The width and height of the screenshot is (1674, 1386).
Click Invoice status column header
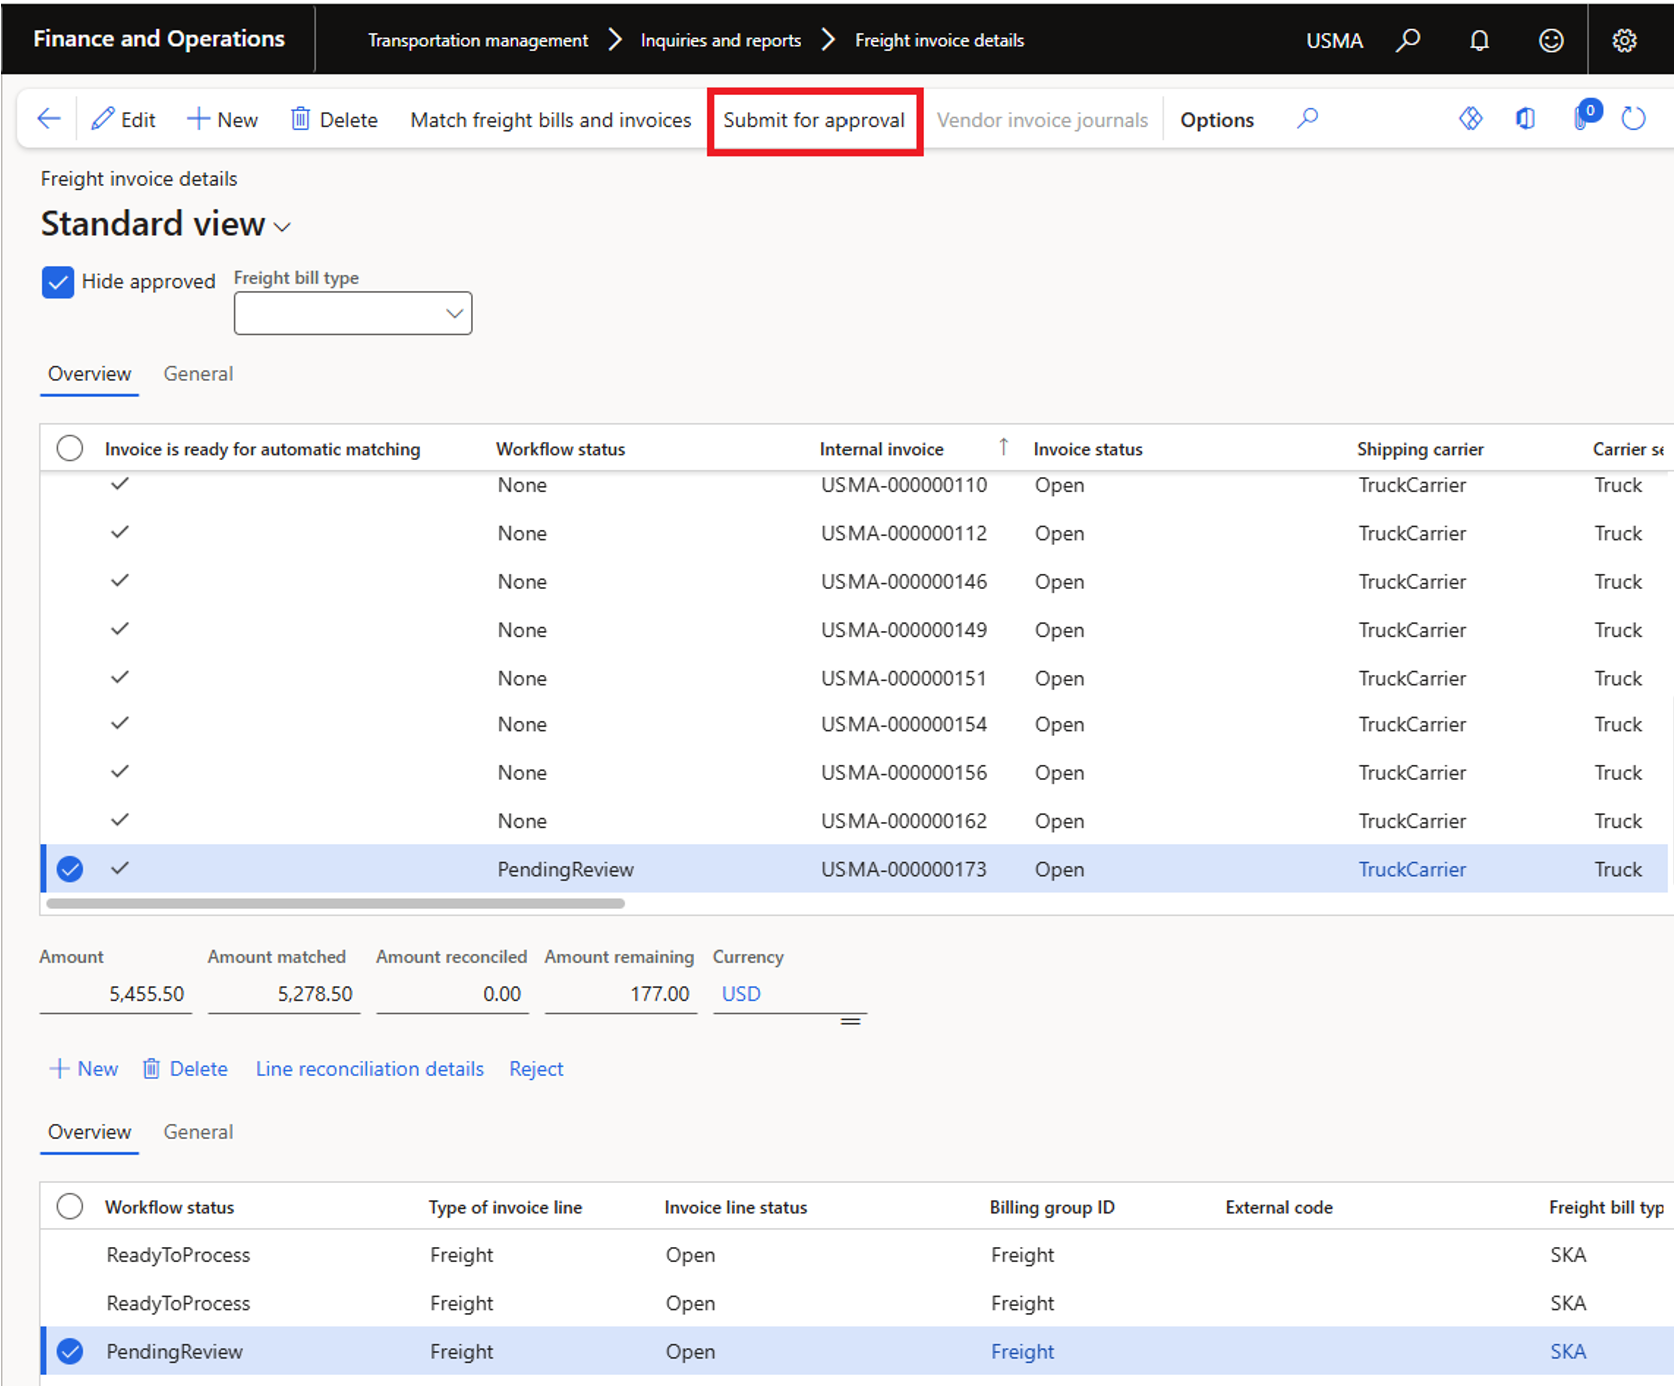(x=1088, y=449)
